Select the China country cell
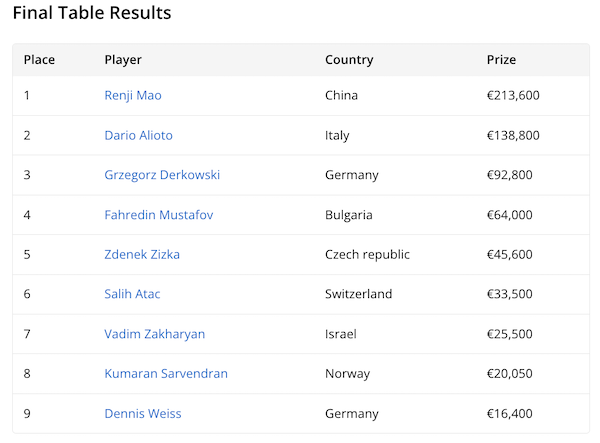 click(x=341, y=96)
